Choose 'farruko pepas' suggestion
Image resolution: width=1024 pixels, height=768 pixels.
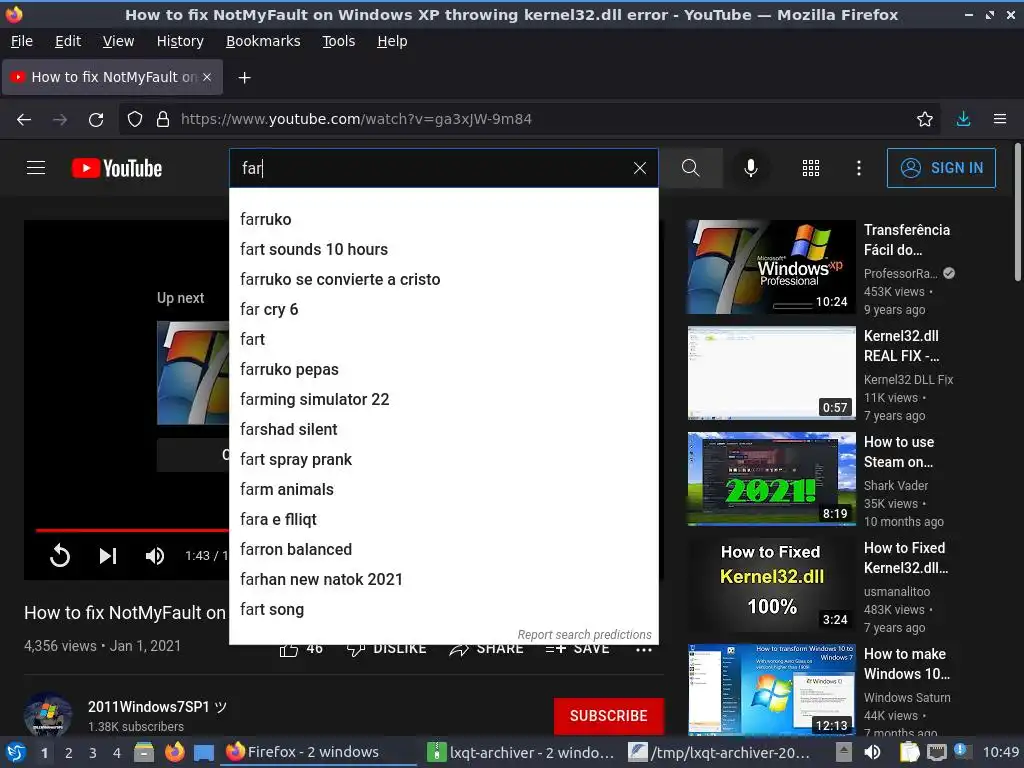tap(443, 370)
